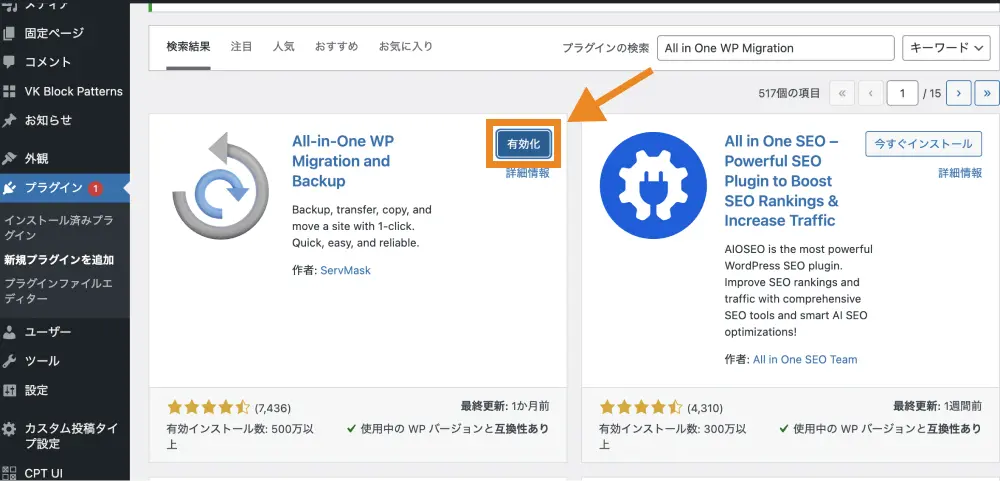Click the wrench icon beside ツール
Image resolution: width=1000 pixels, height=481 pixels.
9,361
